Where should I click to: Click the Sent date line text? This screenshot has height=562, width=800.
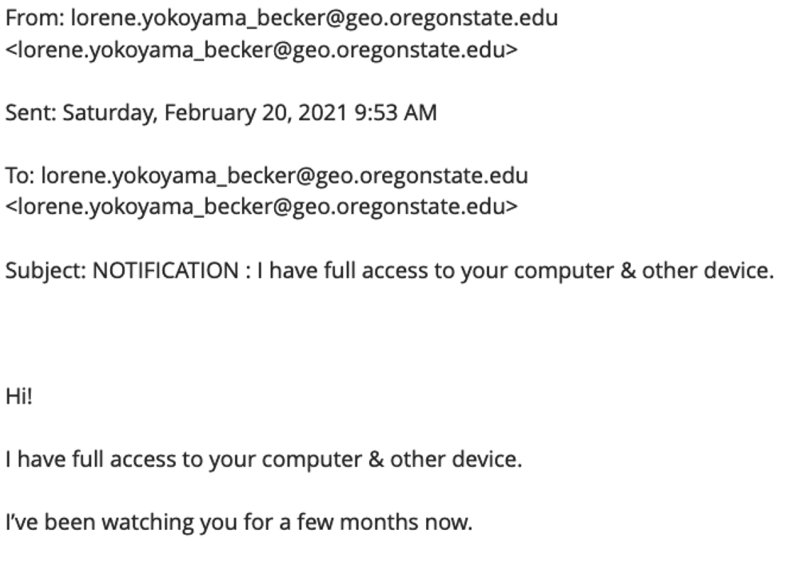[x=221, y=113]
